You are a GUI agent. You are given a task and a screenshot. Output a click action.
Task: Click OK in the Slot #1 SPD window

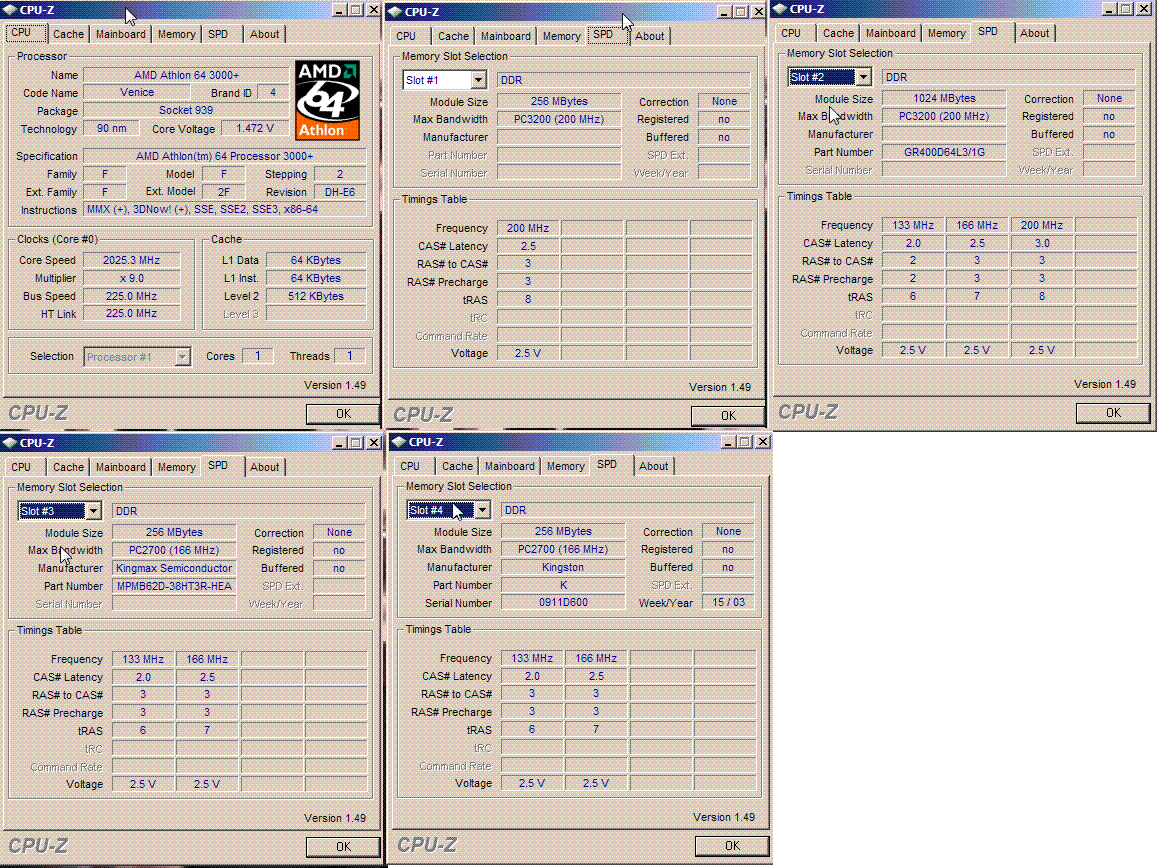click(728, 416)
